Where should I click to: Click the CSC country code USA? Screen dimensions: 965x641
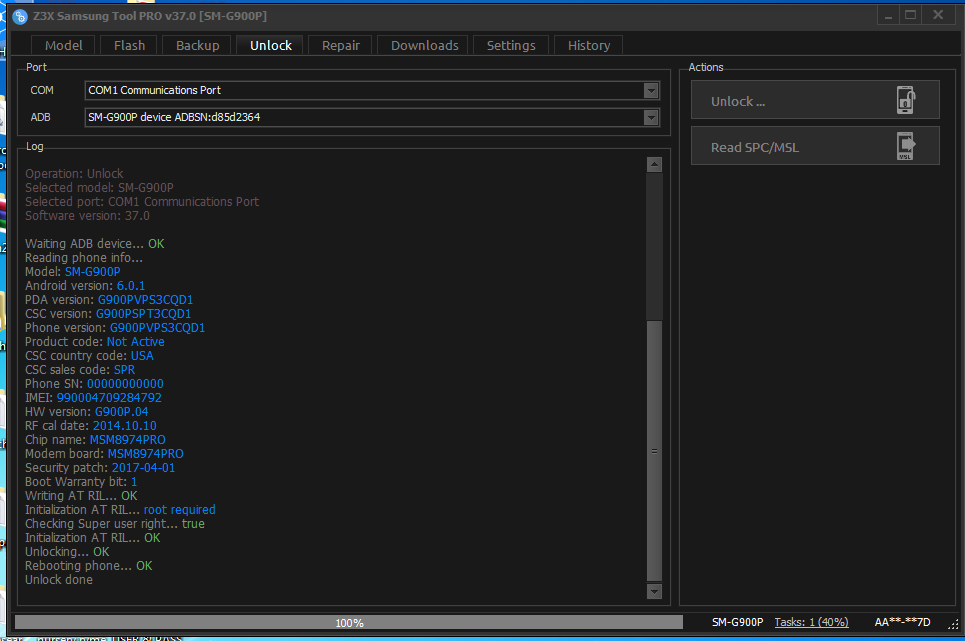tap(142, 356)
